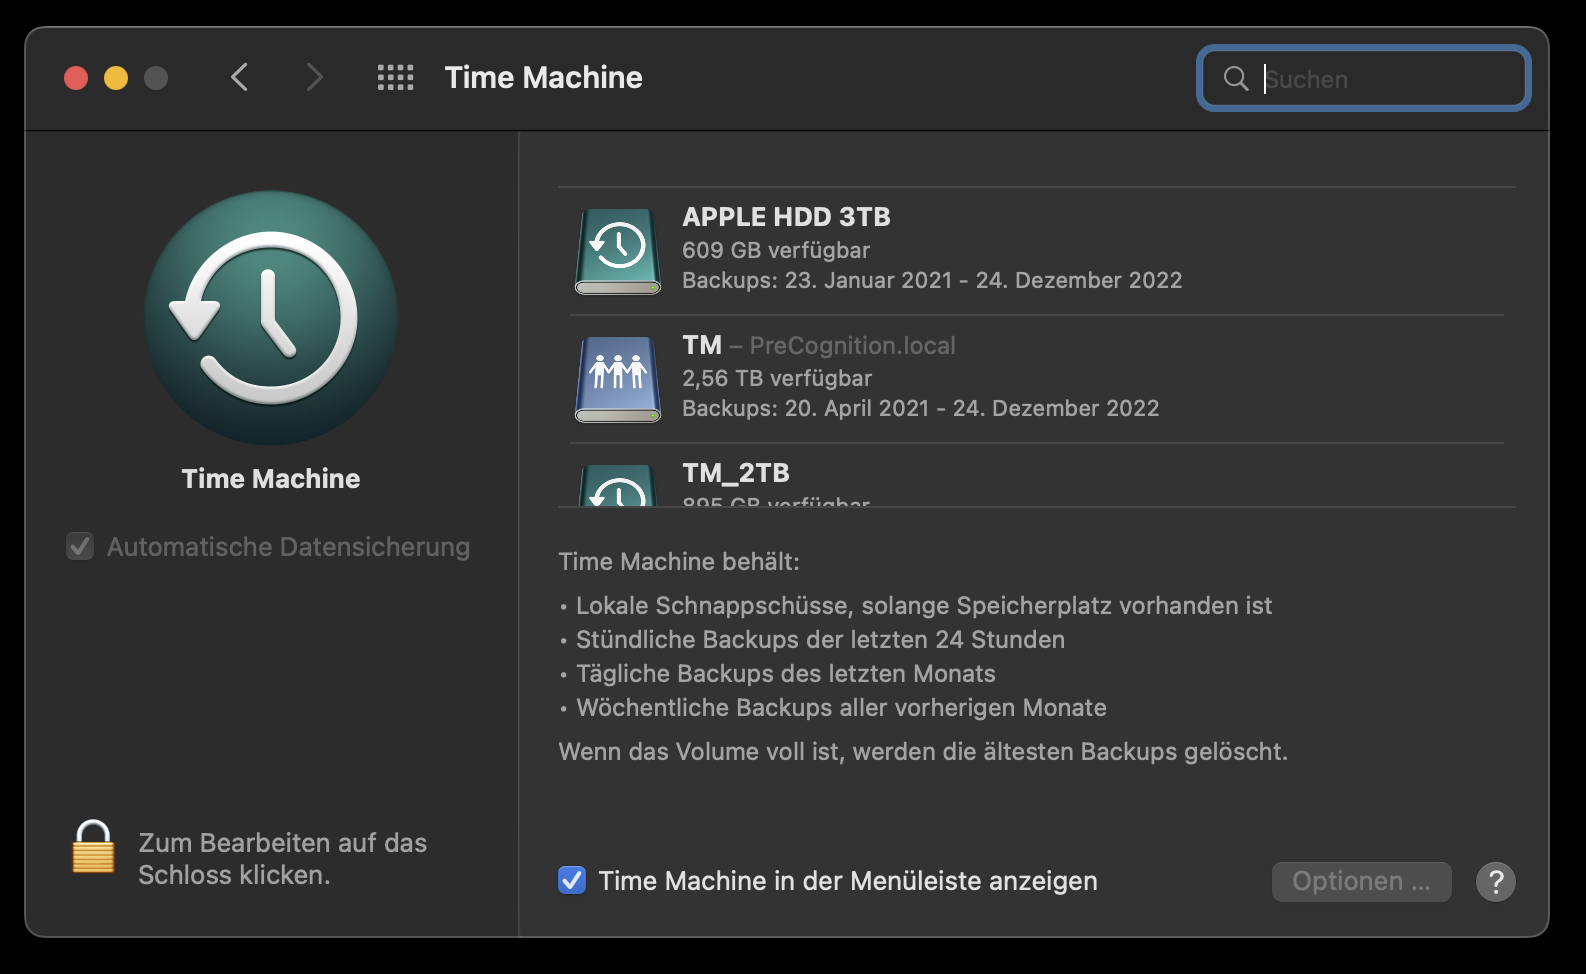
Task: Click the Optionen … button
Action: click(1361, 882)
